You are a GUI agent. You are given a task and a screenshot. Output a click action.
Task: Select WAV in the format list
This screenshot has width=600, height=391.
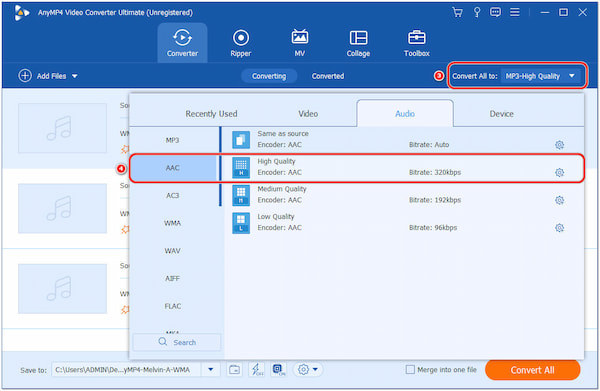click(x=173, y=251)
